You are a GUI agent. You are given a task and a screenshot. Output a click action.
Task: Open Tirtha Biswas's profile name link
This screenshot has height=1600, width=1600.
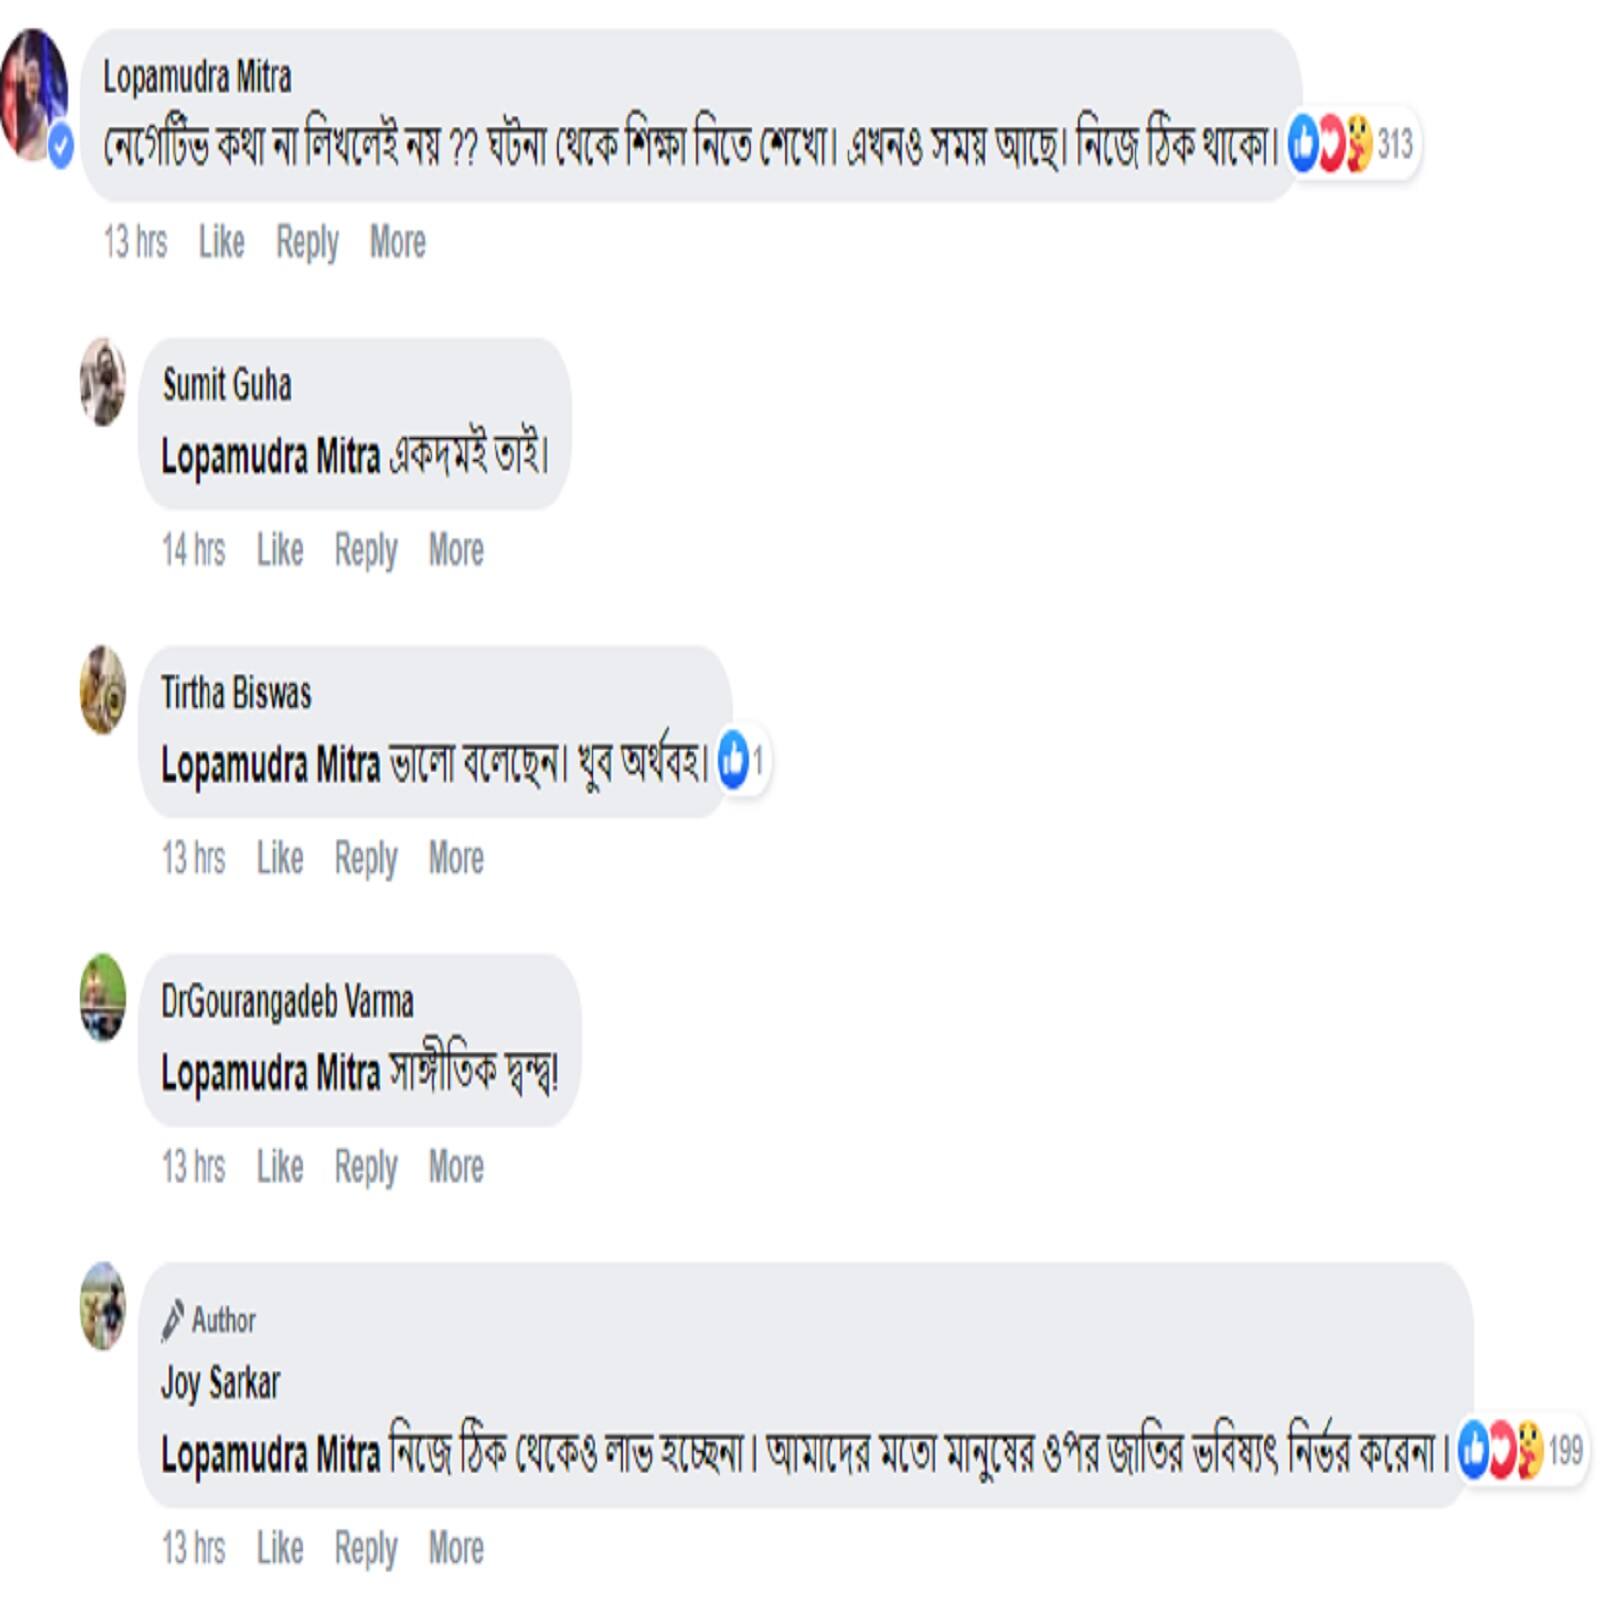236,692
